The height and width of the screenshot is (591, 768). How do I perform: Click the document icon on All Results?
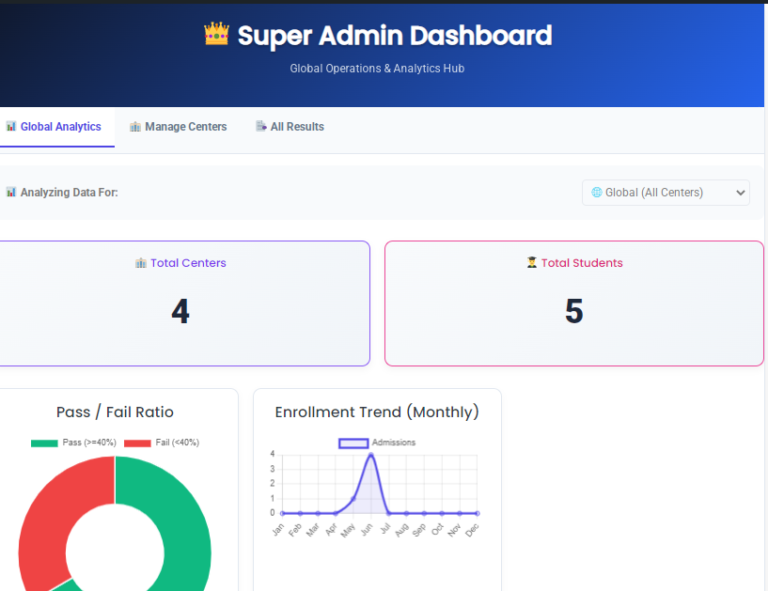(261, 126)
